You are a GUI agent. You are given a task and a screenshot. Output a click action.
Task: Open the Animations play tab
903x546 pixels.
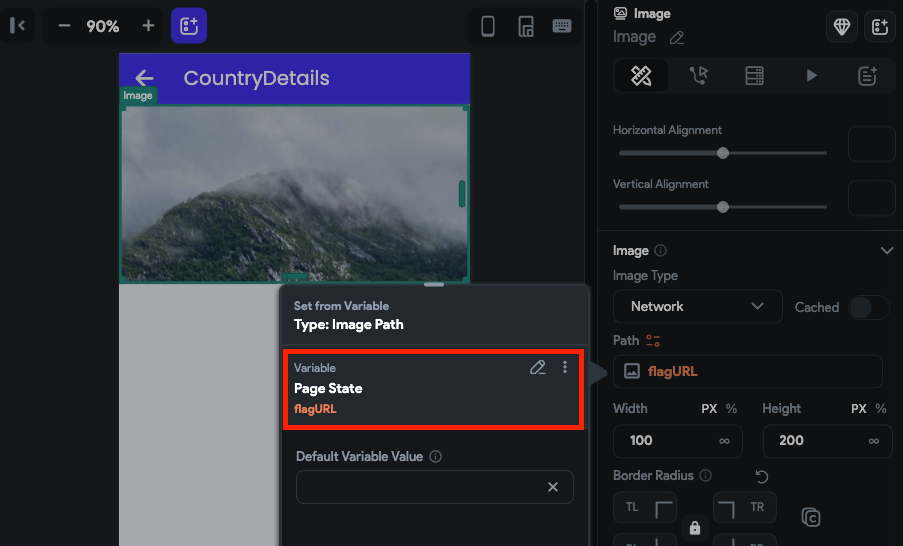coord(811,75)
